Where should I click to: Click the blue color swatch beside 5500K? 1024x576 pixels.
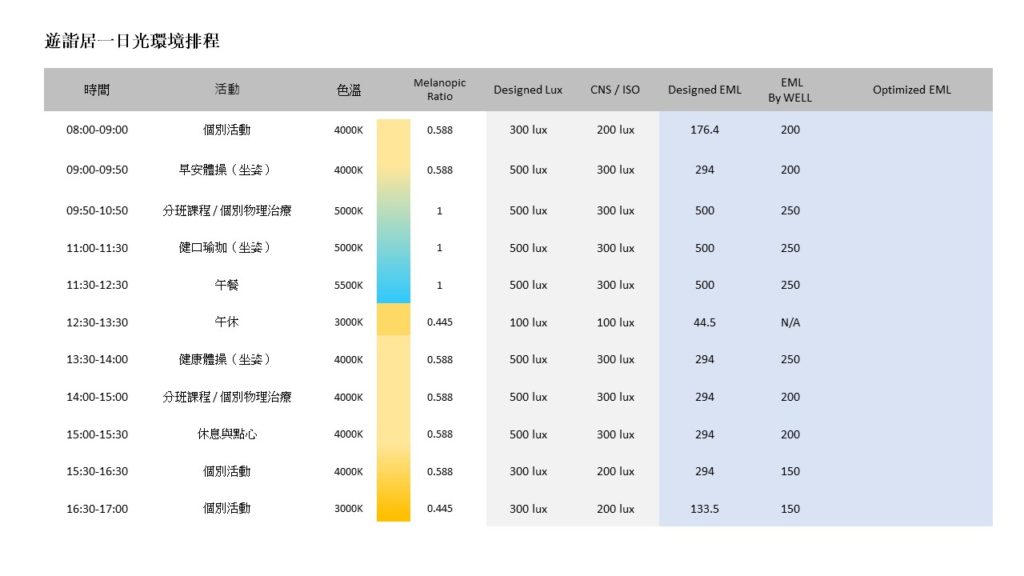pos(393,285)
